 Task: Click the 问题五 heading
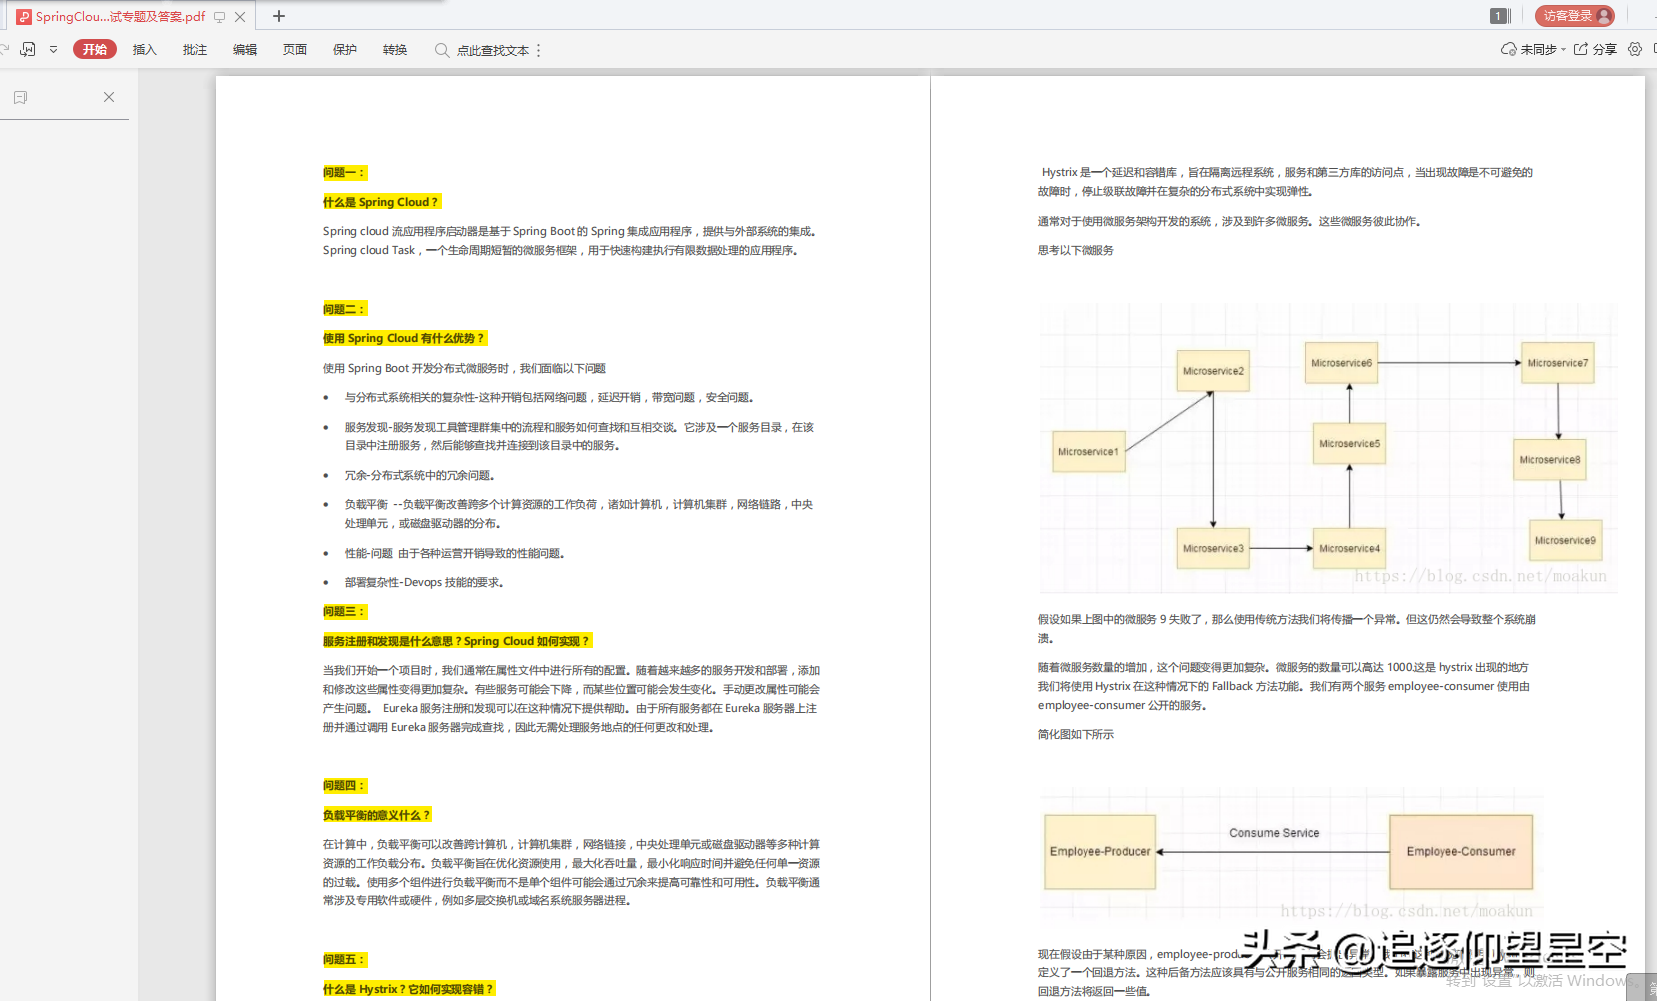point(345,960)
